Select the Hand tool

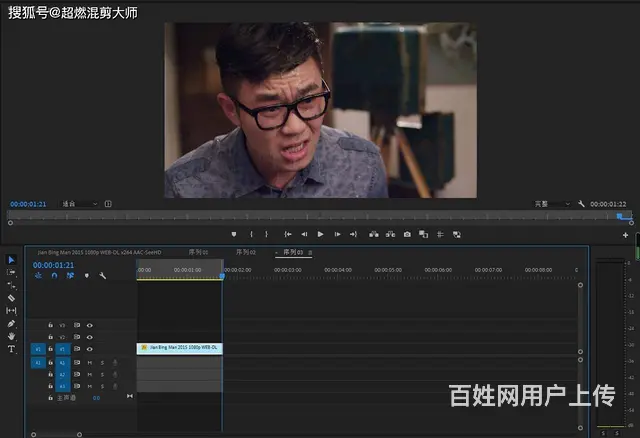[12, 337]
